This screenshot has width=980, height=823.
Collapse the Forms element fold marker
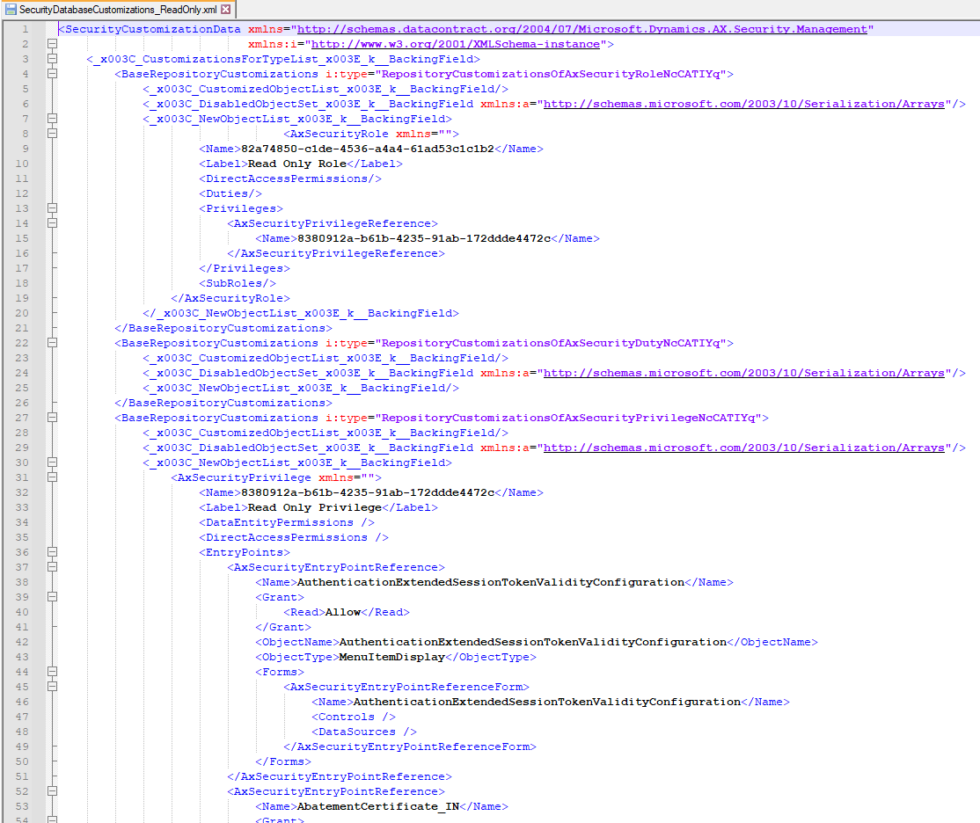pos(52,671)
